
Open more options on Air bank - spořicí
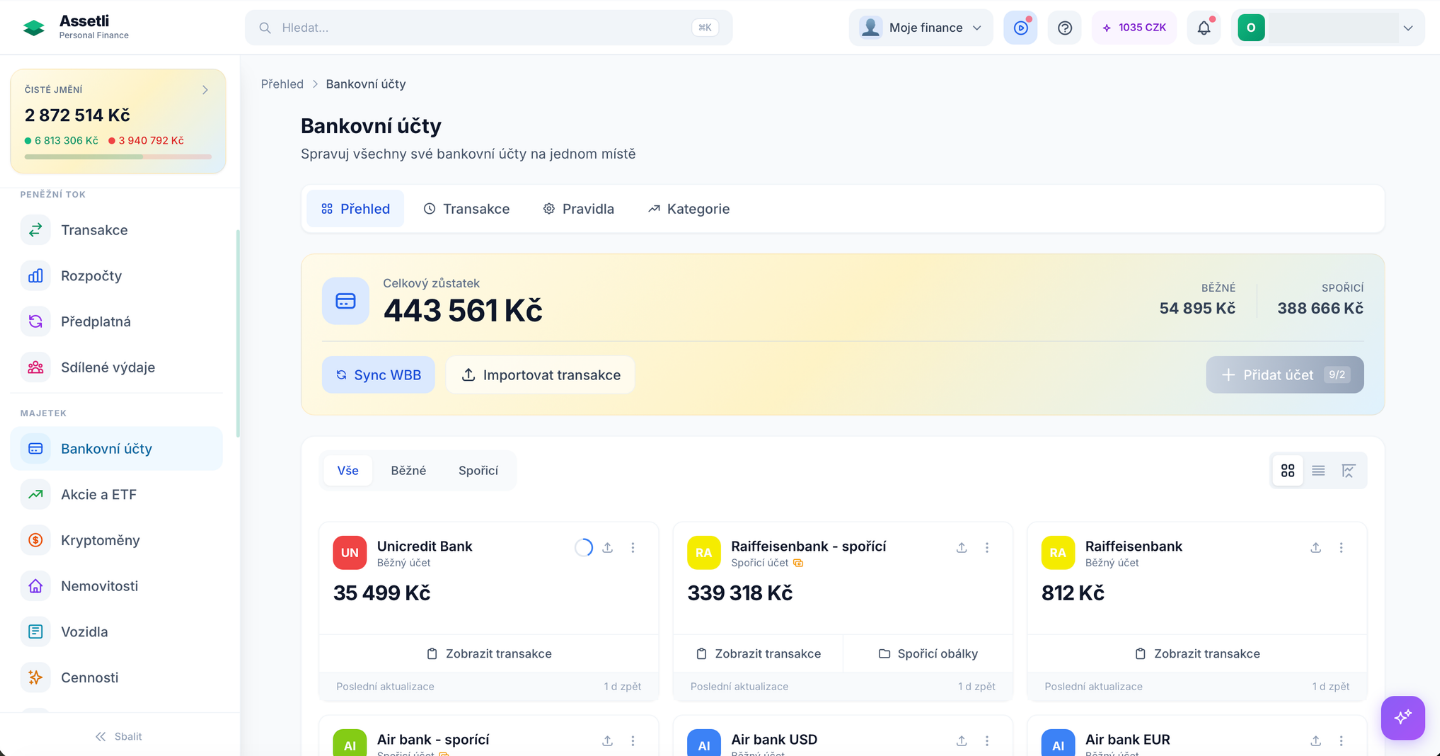tap(633, 741)
